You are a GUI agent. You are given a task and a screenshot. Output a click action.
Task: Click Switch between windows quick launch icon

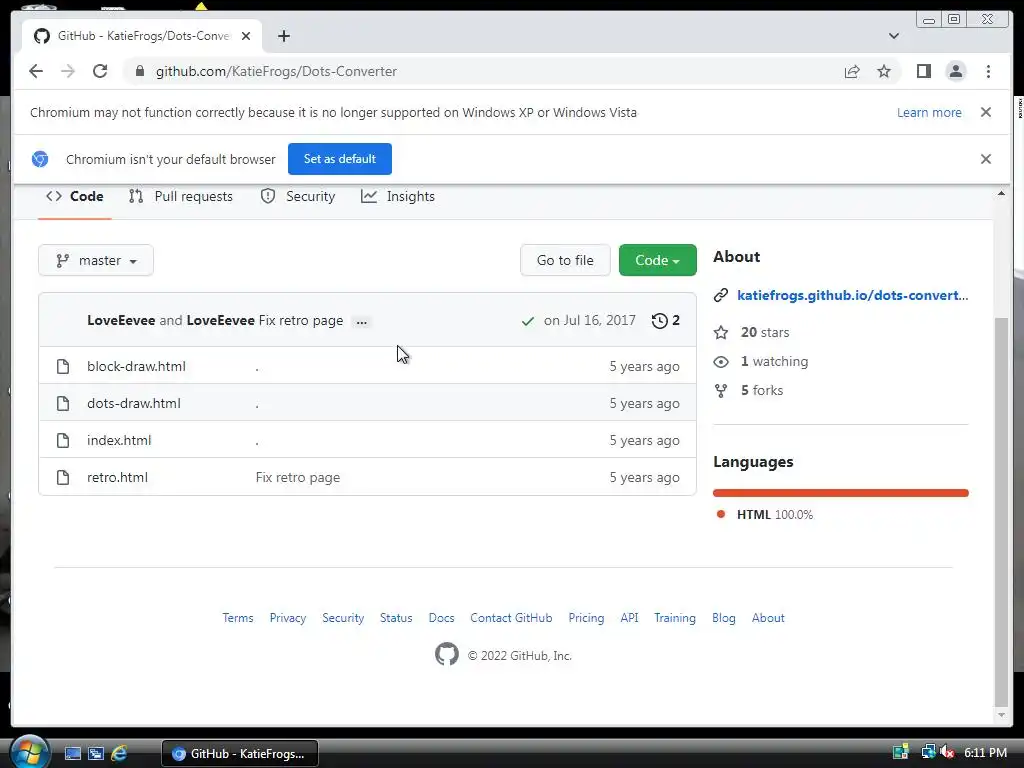[x=96, y=754]
